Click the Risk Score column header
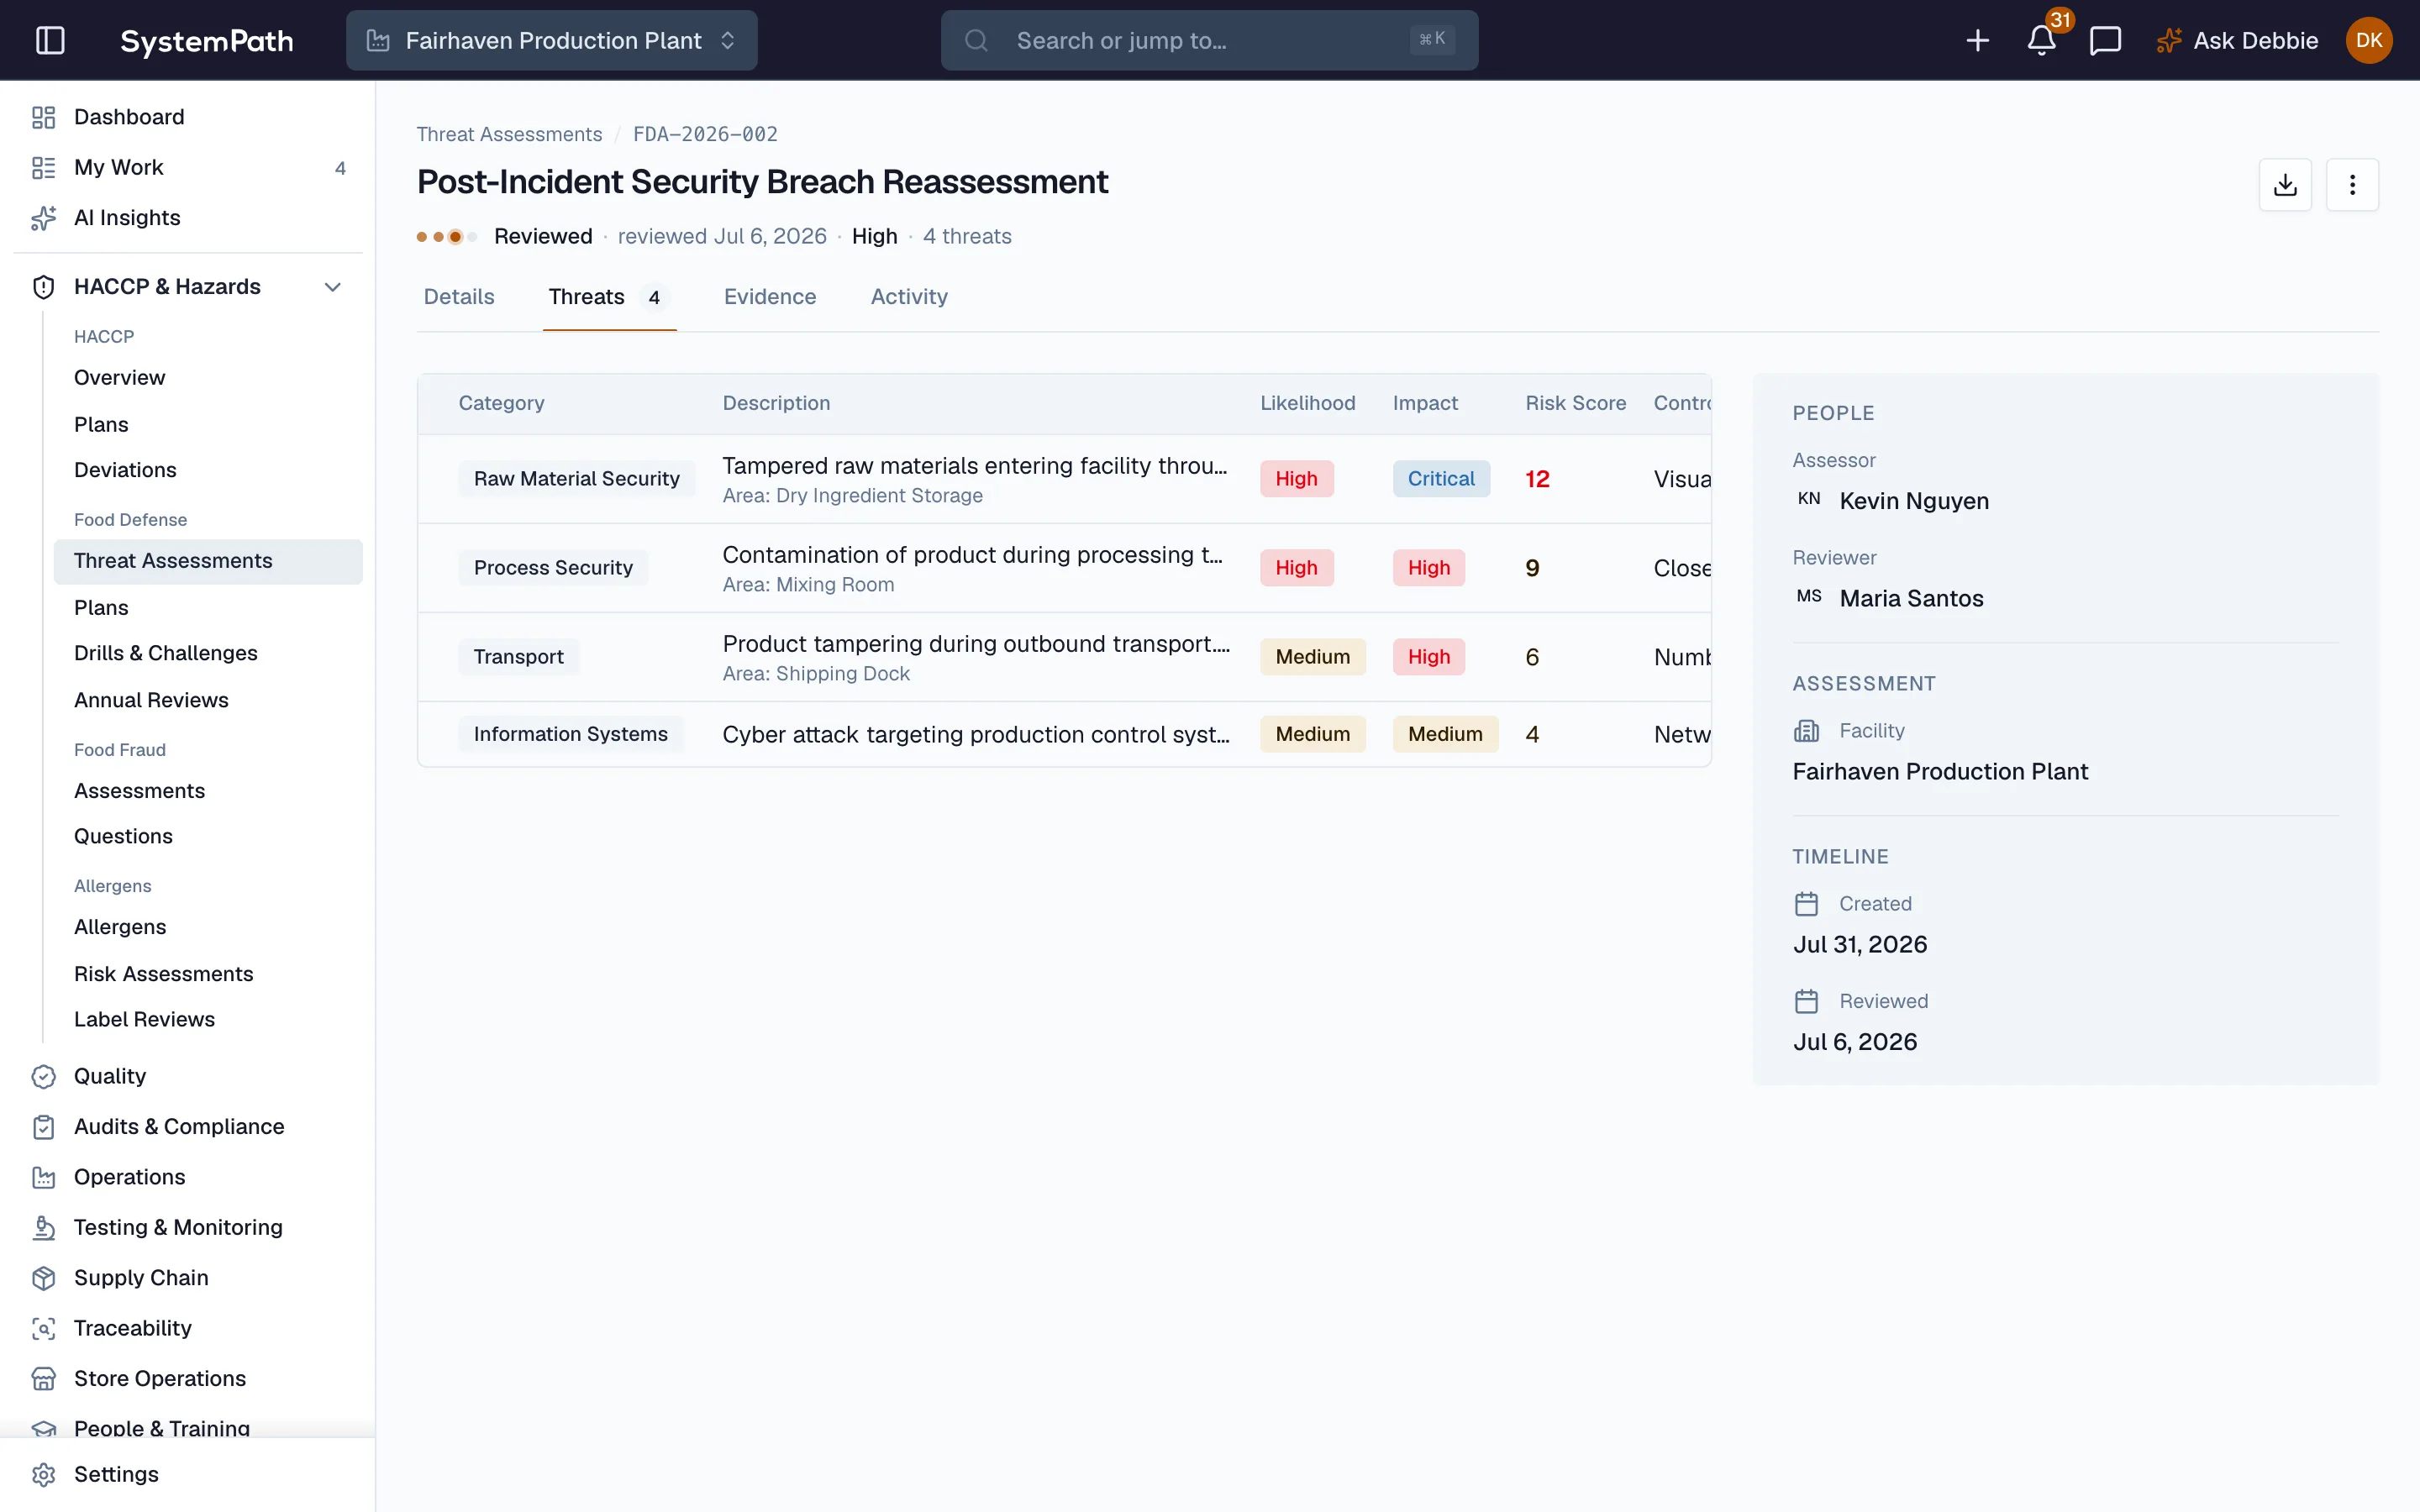 coord(1575,403)
